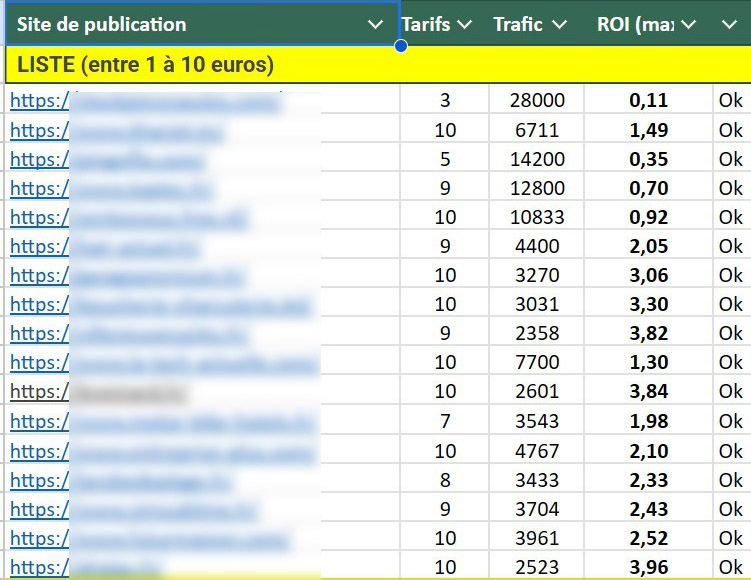The height and width of the screenshot is (580, 751).
Task: Open the Tarifs column filter dropdown
Action: (465, 24)
